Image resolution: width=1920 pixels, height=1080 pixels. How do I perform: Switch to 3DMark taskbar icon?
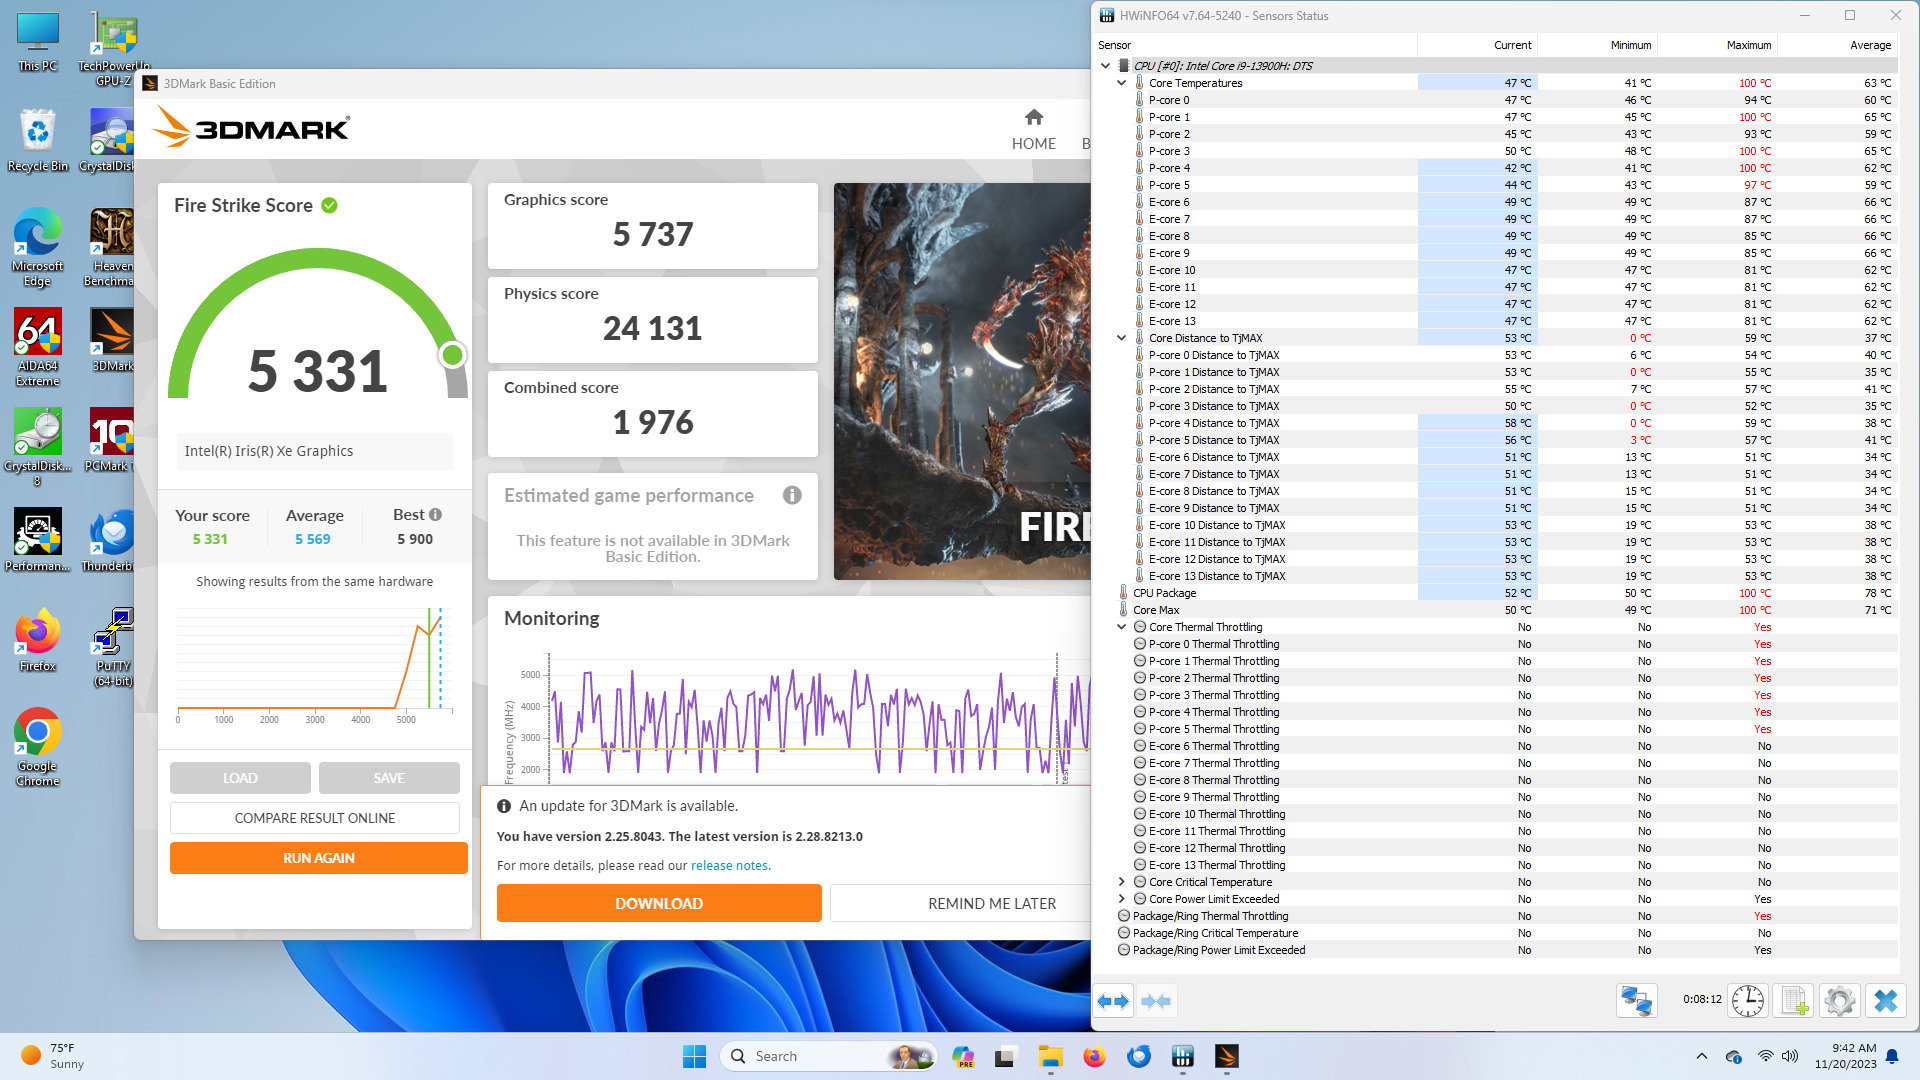click(x=1227, y=1056)
